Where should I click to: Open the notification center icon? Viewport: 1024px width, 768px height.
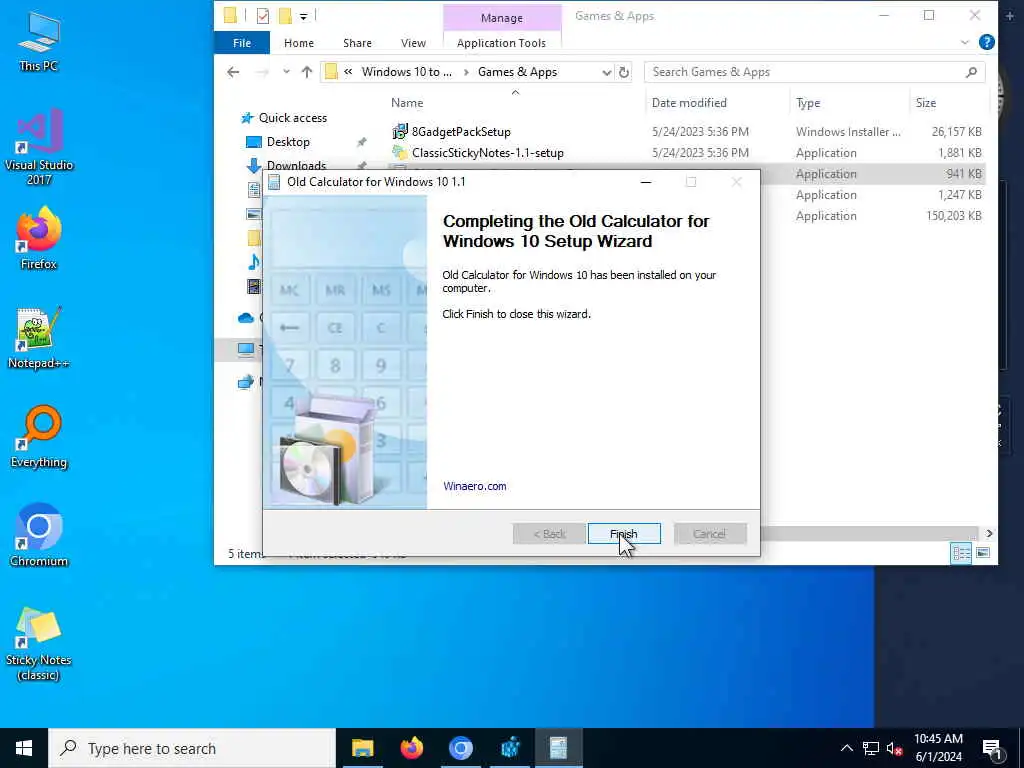pyautogui.click(x=992, y=748)
